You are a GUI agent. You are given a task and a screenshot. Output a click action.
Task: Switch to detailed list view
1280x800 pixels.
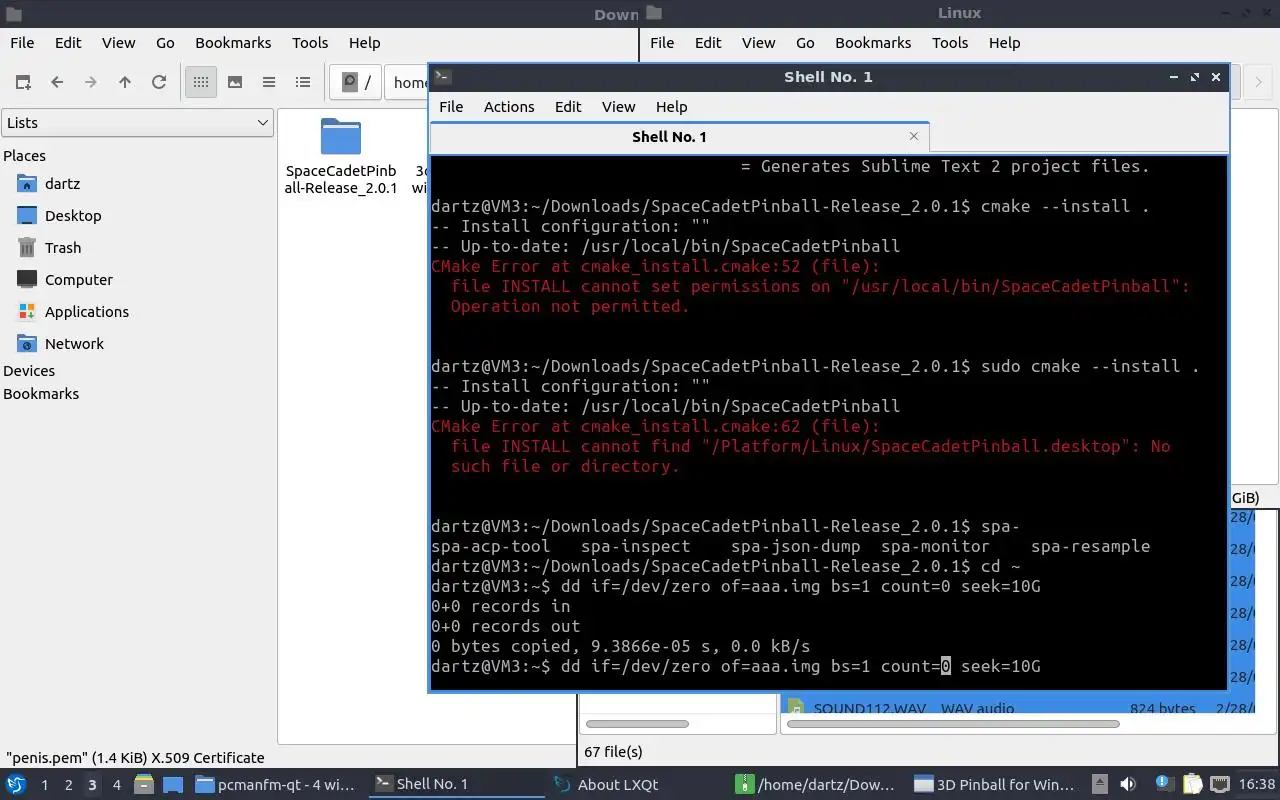[x=303, y=82]
